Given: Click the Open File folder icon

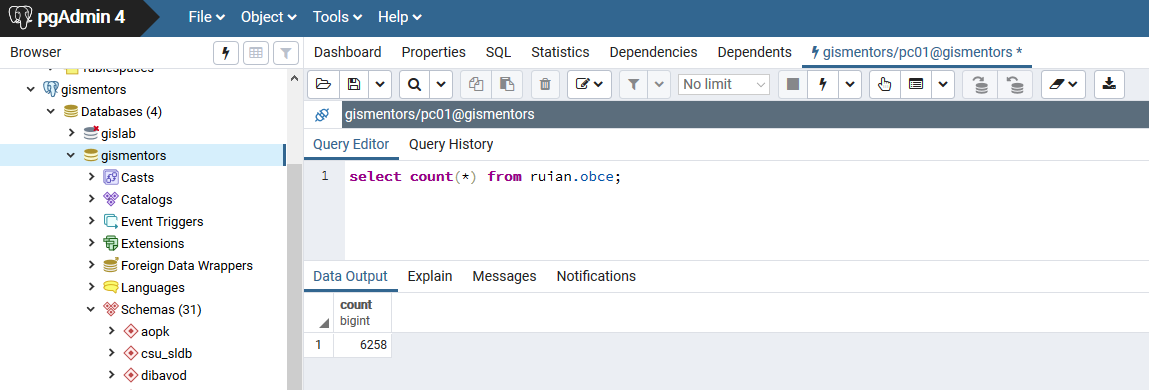Looking at the screenshot, I should click(323, 84).
